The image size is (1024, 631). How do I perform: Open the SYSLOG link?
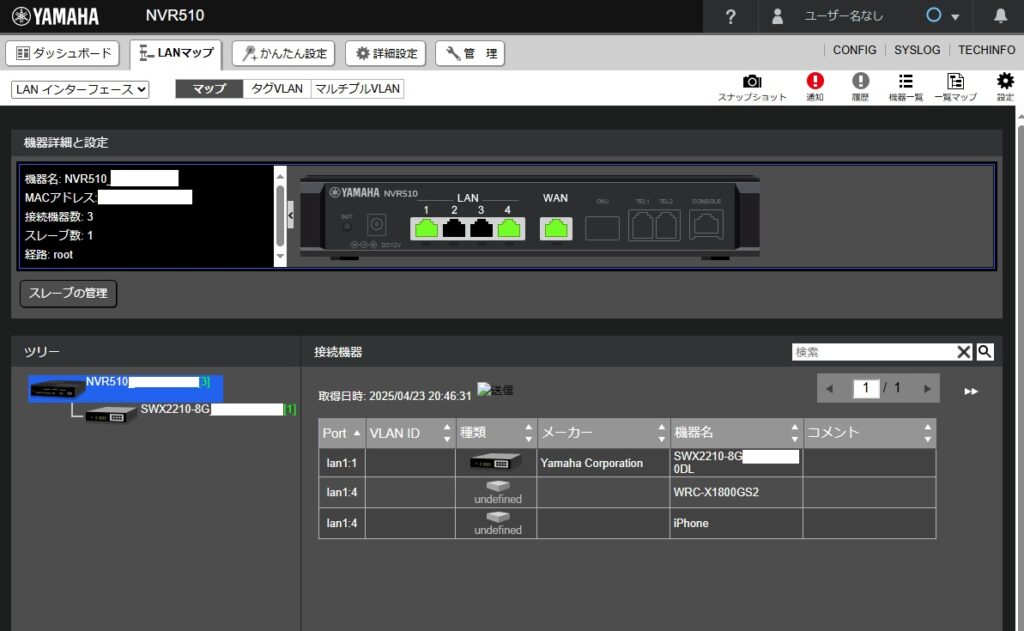click(917, 50)
